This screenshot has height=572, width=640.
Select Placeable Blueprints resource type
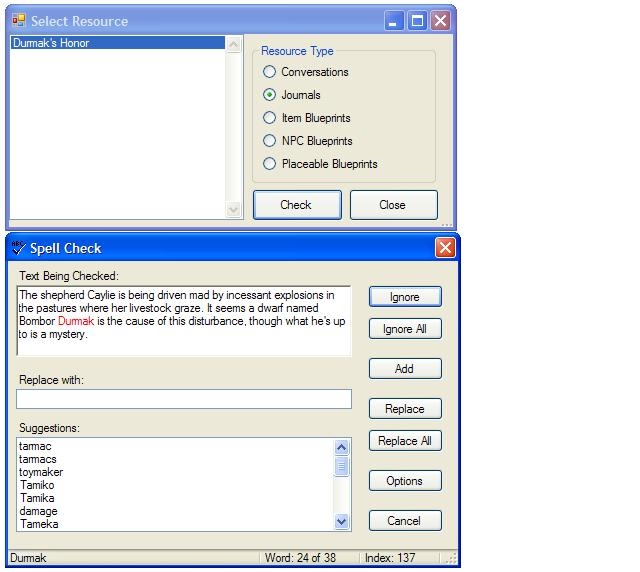[x=269, y=164]
